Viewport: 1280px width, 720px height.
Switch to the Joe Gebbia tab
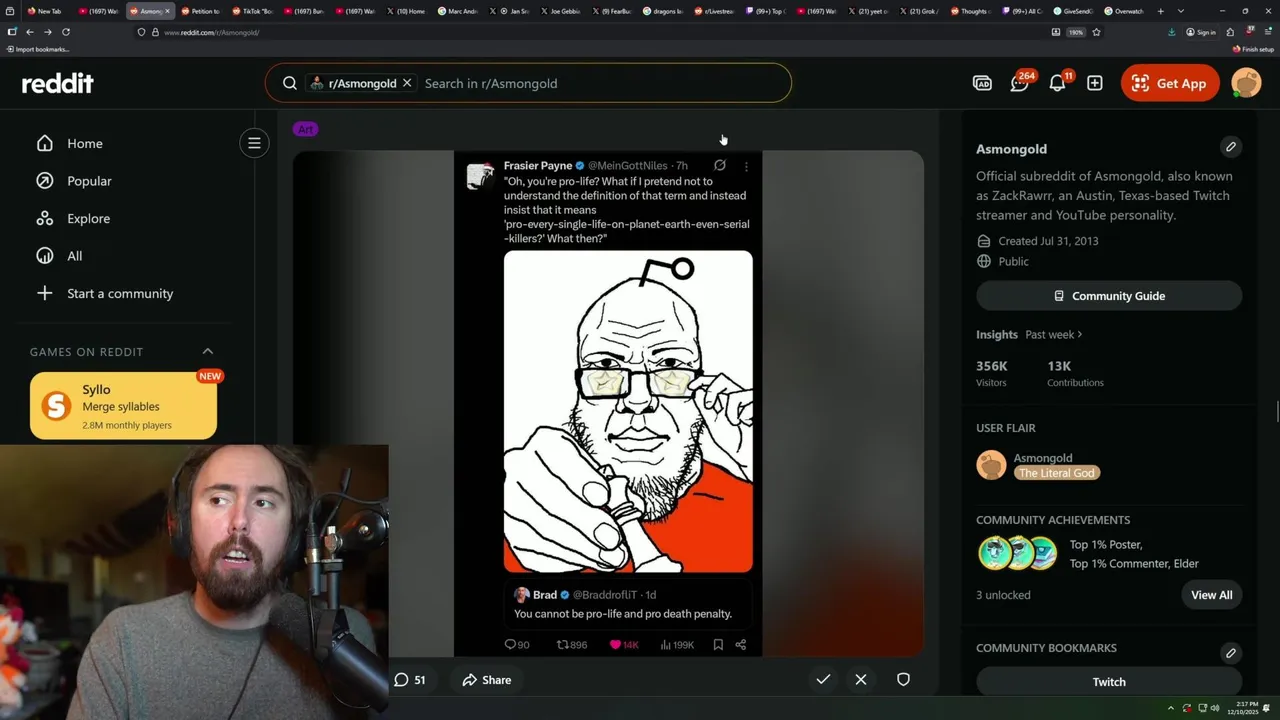point(562,11)
